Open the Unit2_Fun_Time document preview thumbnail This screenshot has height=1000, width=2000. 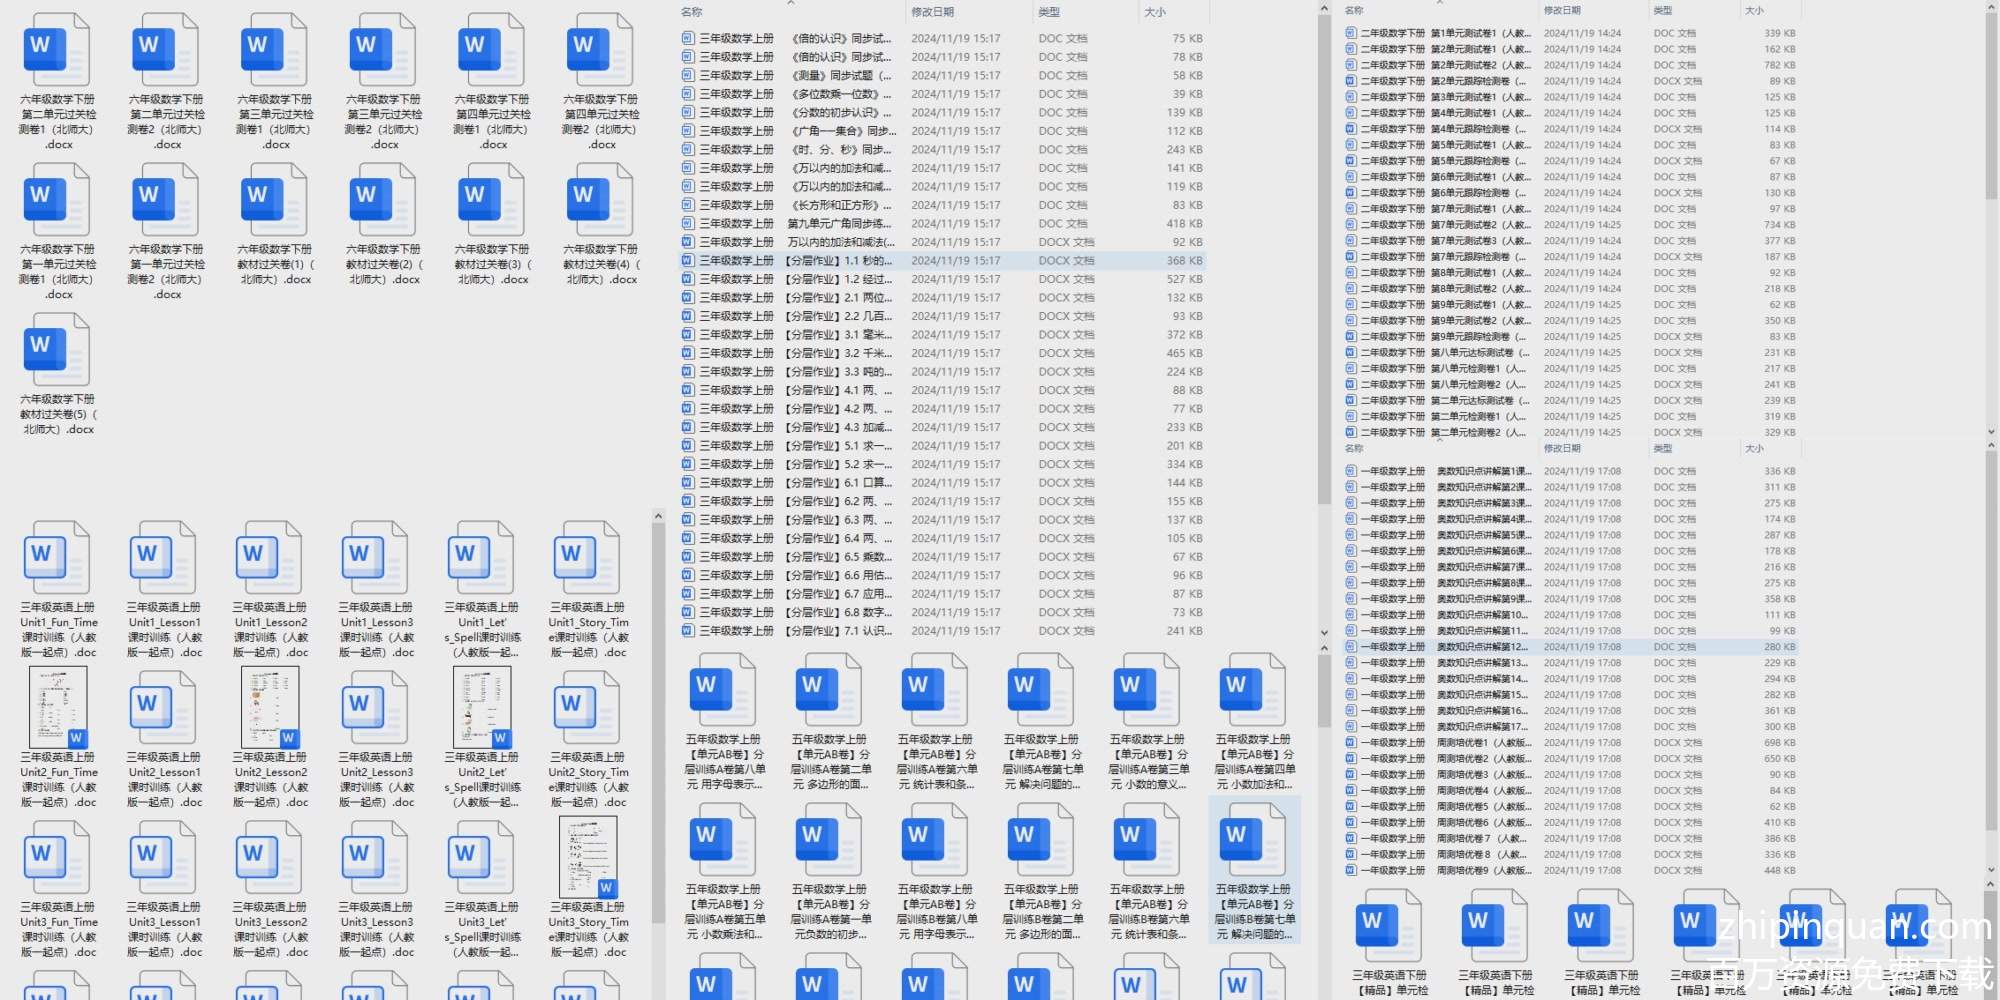[x=58, y=707]
